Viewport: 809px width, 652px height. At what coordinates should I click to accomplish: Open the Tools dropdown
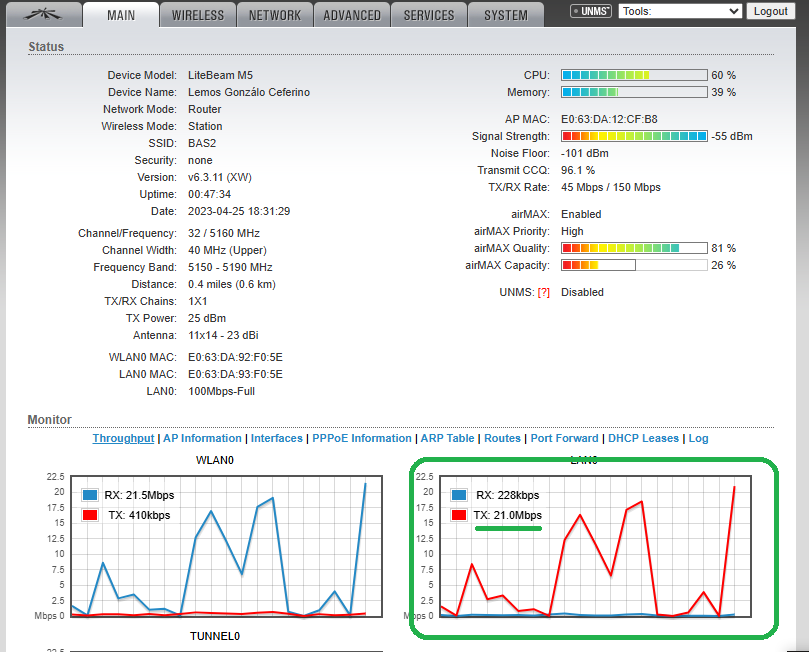tap(680, 11)
